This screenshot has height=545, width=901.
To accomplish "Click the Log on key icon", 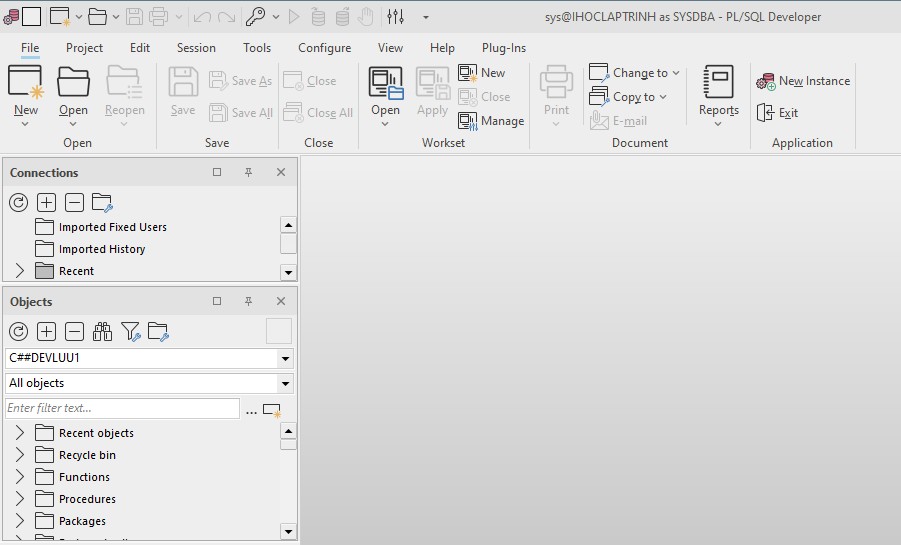I will coord(256,17).
